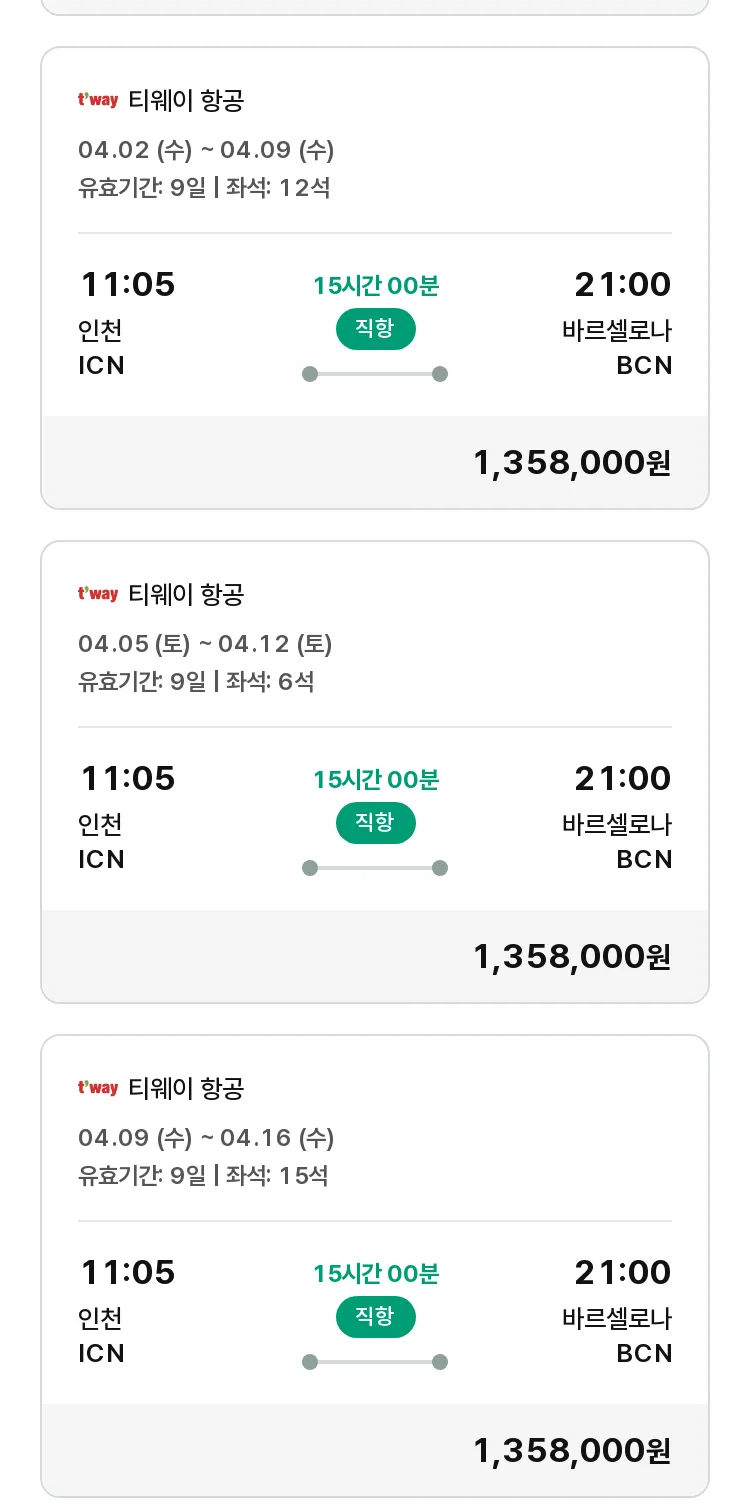Open the 04.02 (수) ~ 04.09 (수) date range
The image size is (750, 1510).
[x=206, y=151]
